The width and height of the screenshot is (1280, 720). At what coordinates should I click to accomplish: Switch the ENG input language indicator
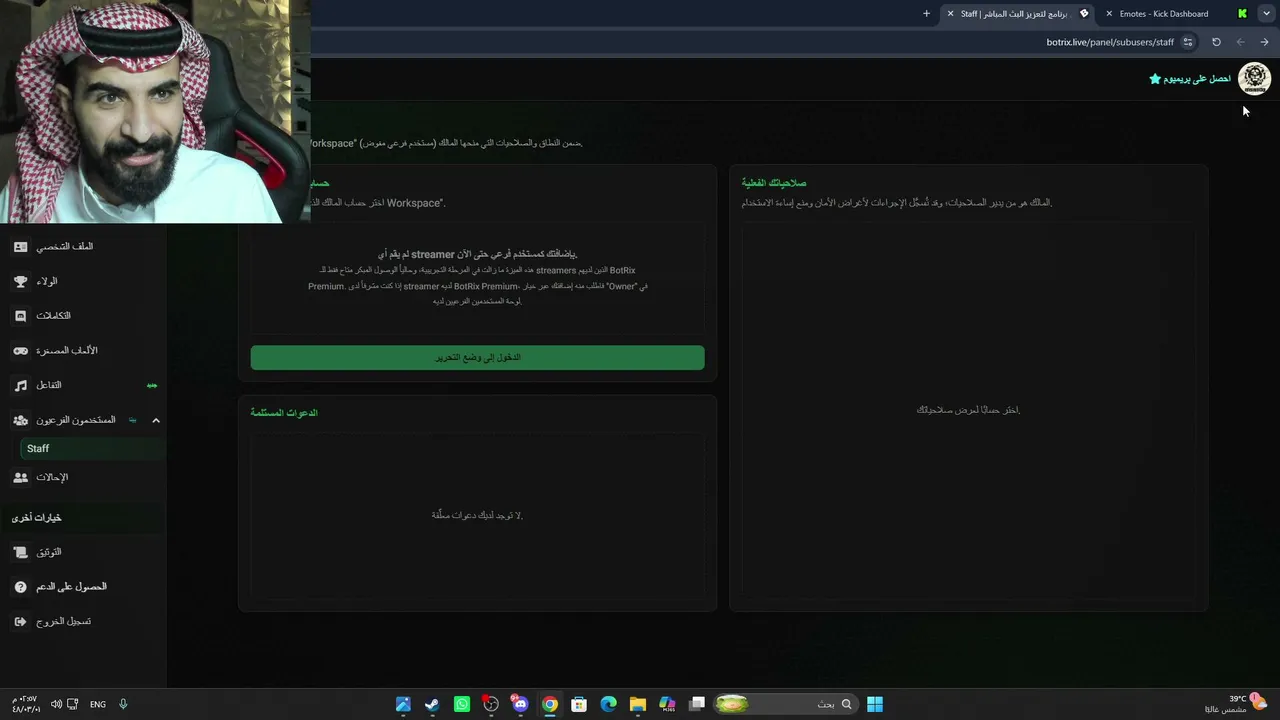(x=98, y=704)
